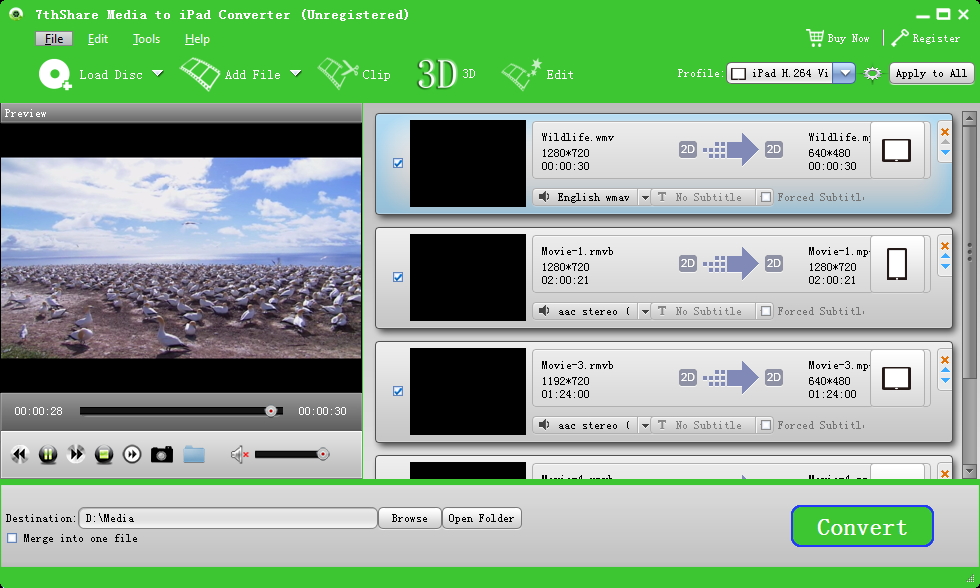980x588 pixels.
Task: Fast forward the preview video
Action: [x=76, y=454]
